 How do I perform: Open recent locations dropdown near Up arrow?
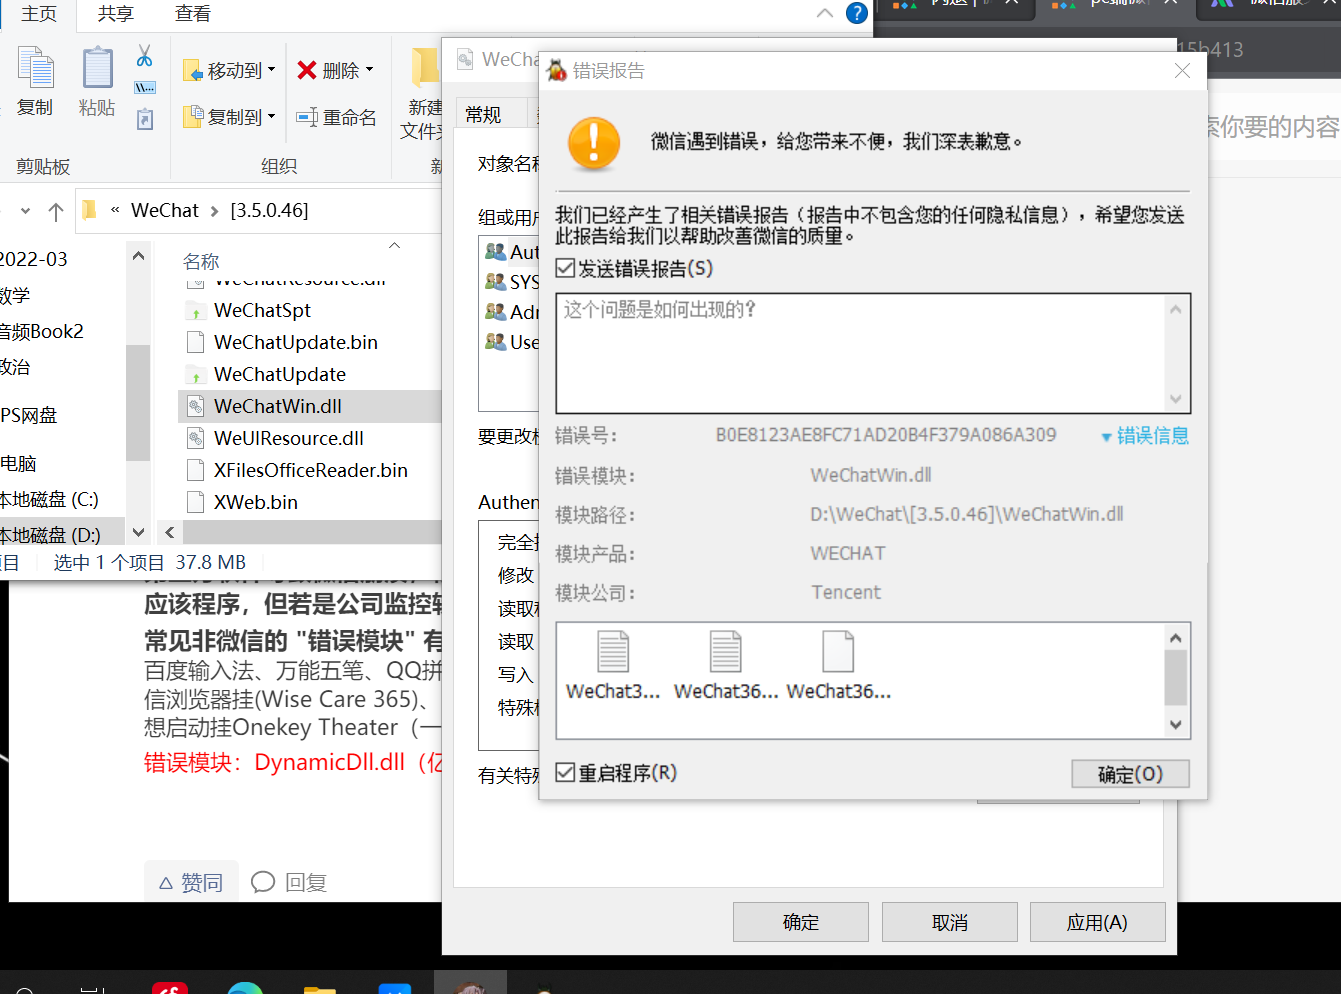click(25, 211)
